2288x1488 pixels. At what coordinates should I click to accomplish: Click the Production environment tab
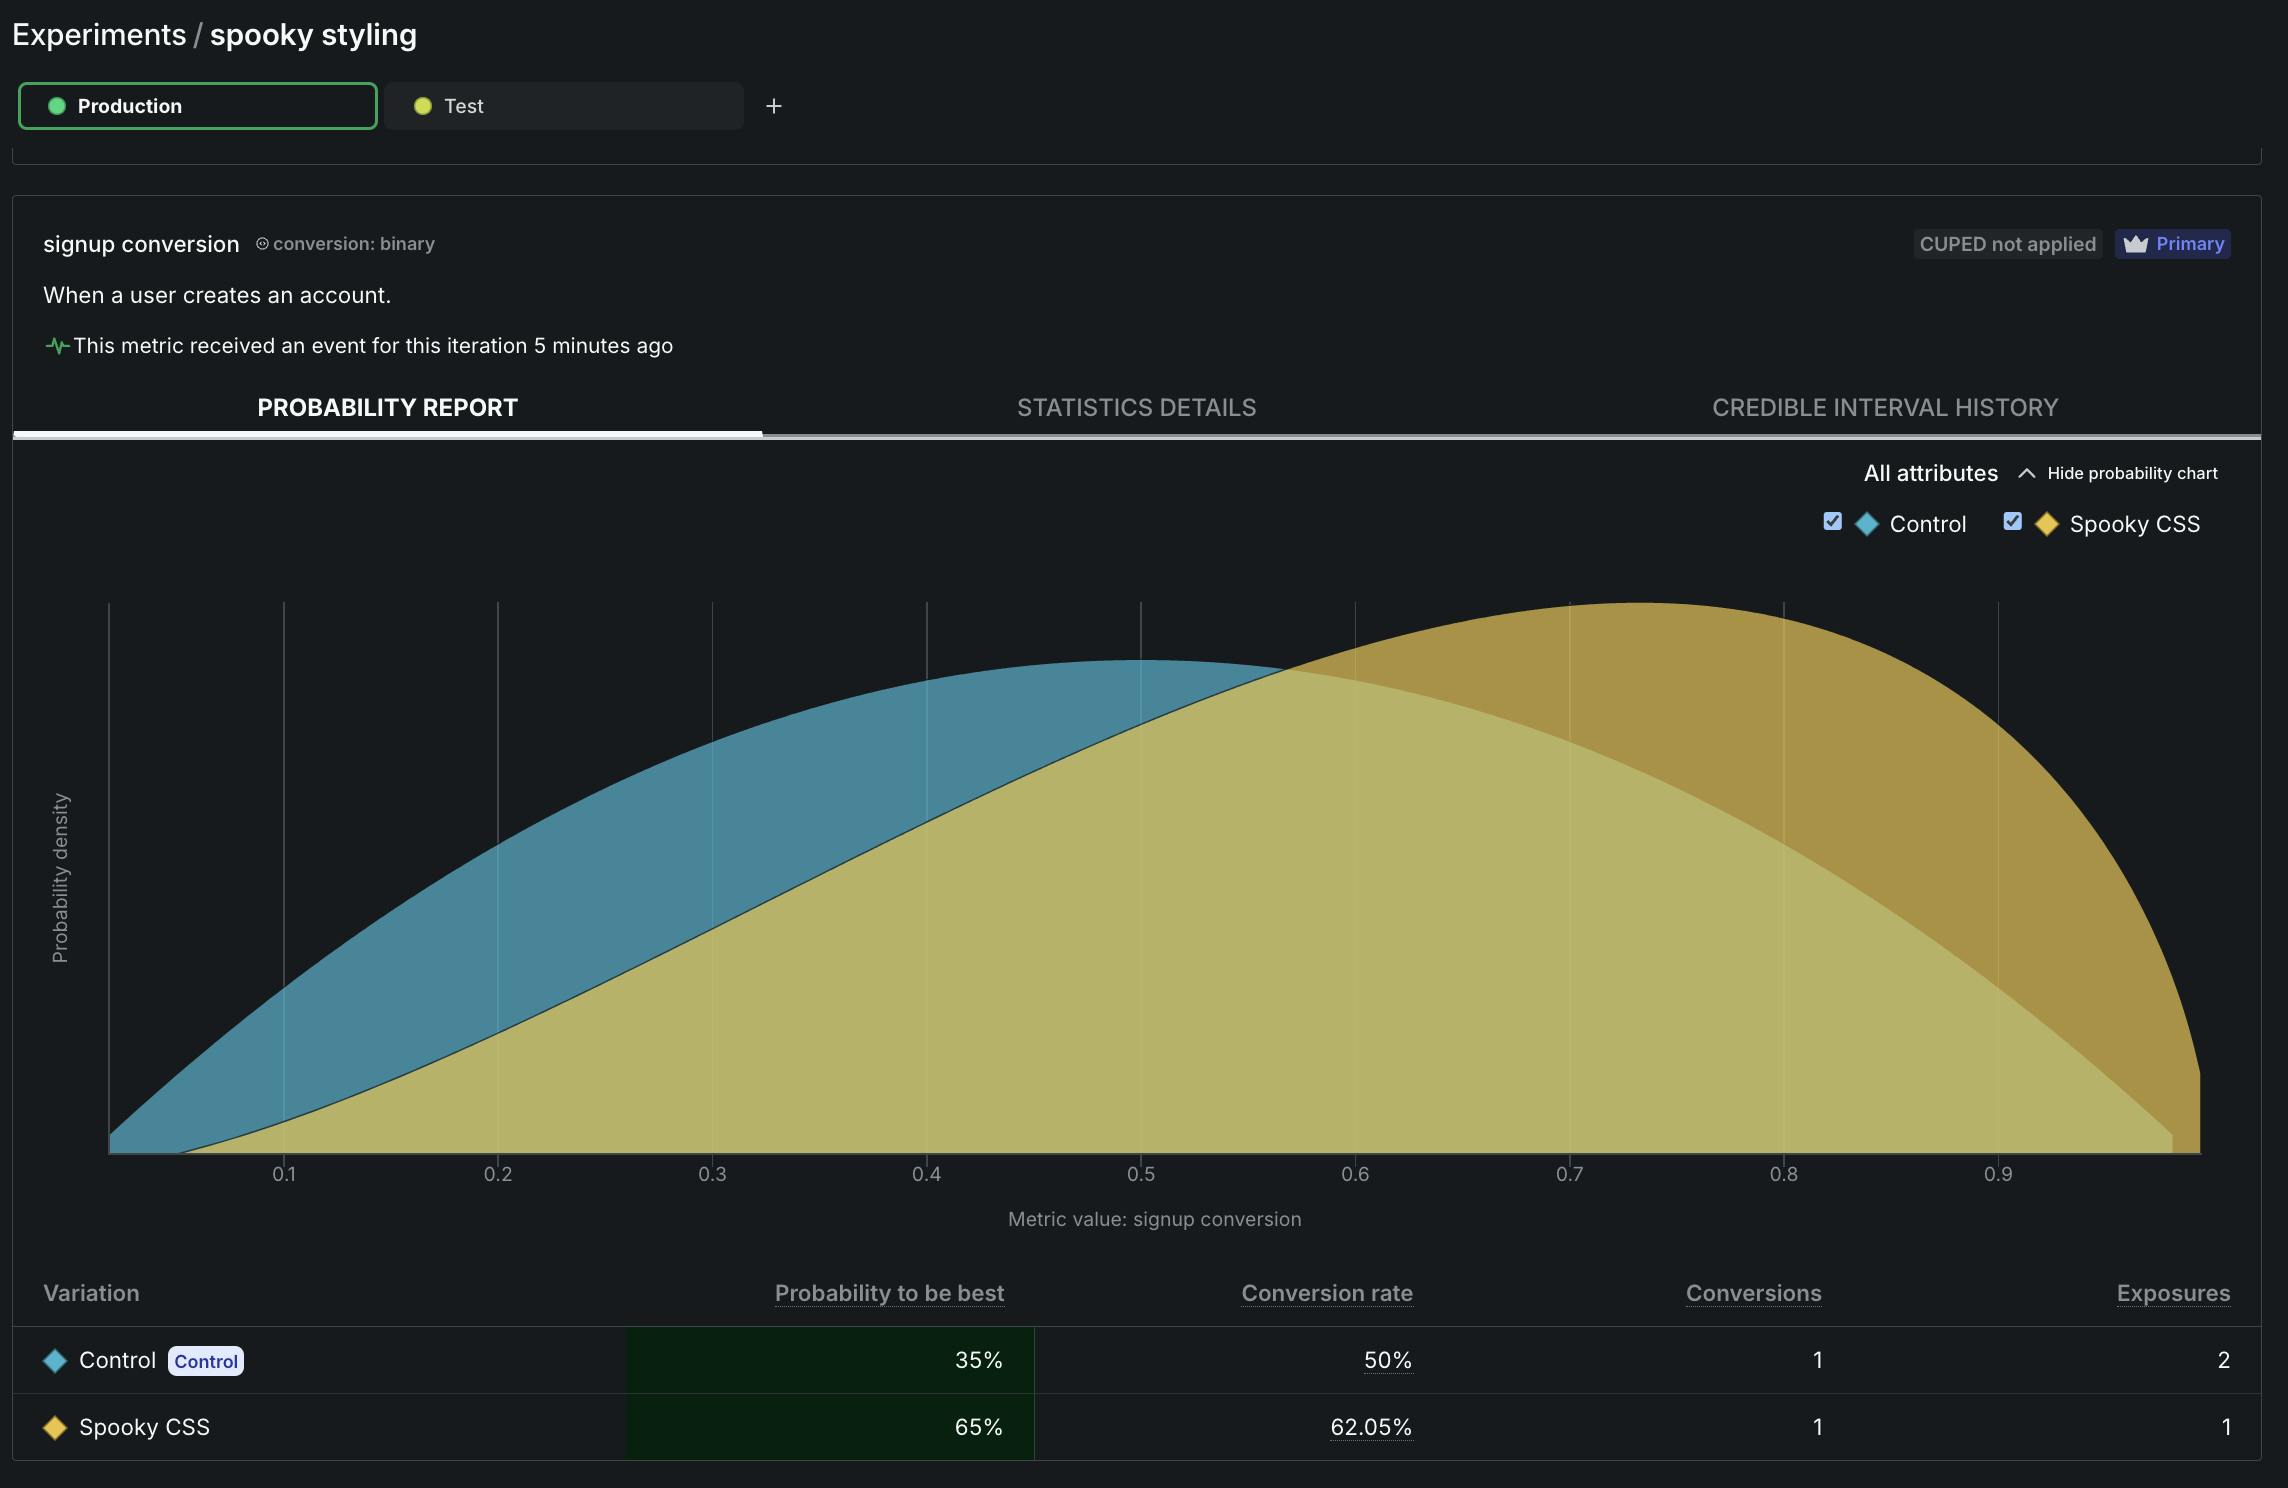coord(197,105)
